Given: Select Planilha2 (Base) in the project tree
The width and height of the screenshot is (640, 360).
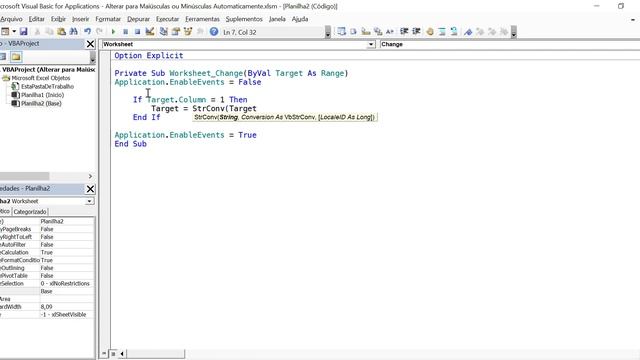Looking at the screenshot, I should (41, 104).
